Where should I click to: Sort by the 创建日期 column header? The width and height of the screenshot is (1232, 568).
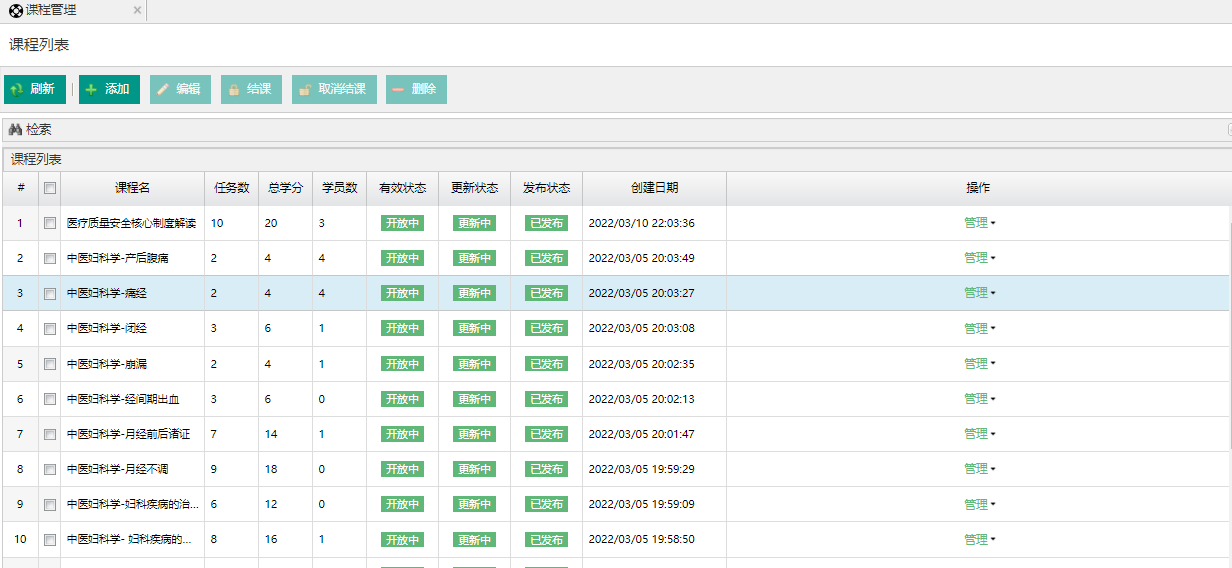tap(654, 188)
